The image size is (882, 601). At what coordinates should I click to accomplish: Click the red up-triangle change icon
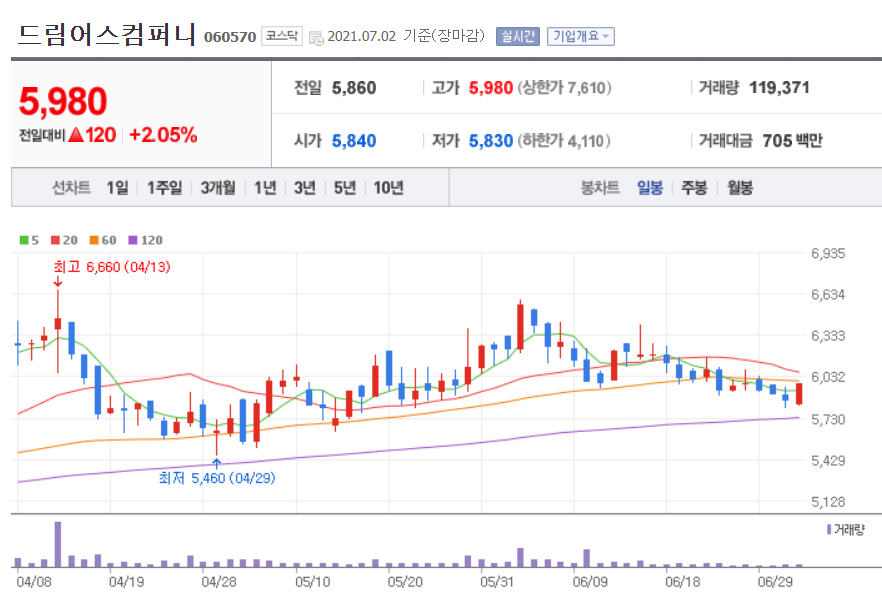tap(76, 135)
